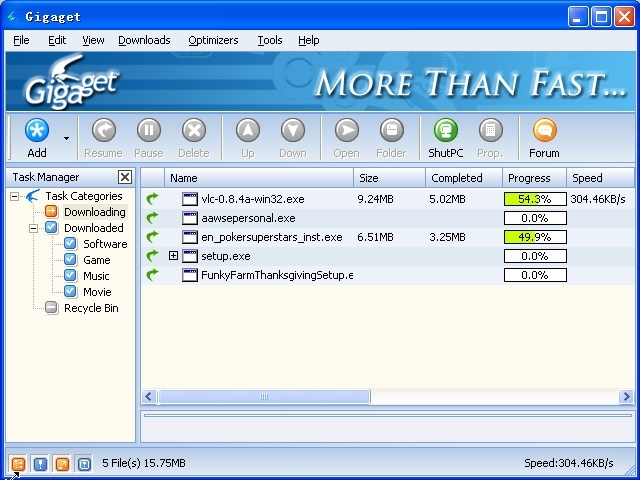The height and width of the screenshot is (480, 640).
Task: Click the 54.3% progress bar
Action: pyautogui.click(x=535, y=199)
